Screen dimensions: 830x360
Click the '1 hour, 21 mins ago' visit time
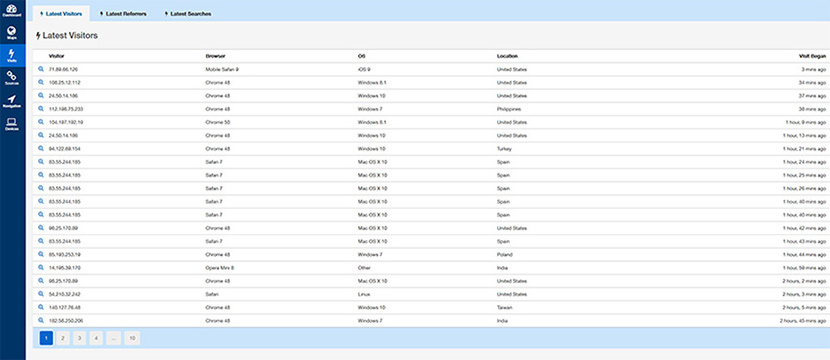click(804, 149)
